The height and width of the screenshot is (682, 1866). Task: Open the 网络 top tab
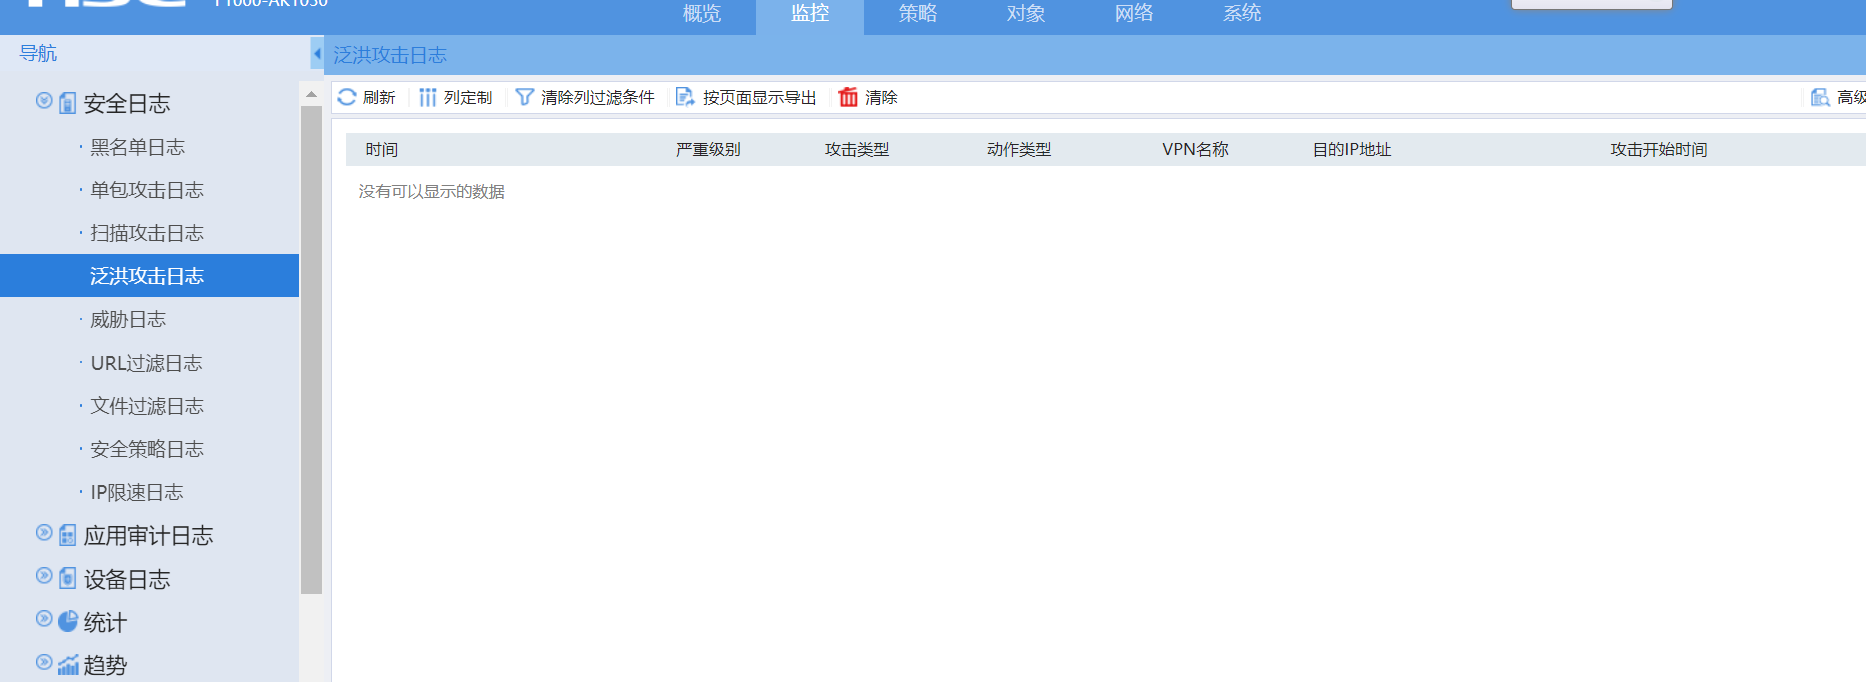point(1134,14)
